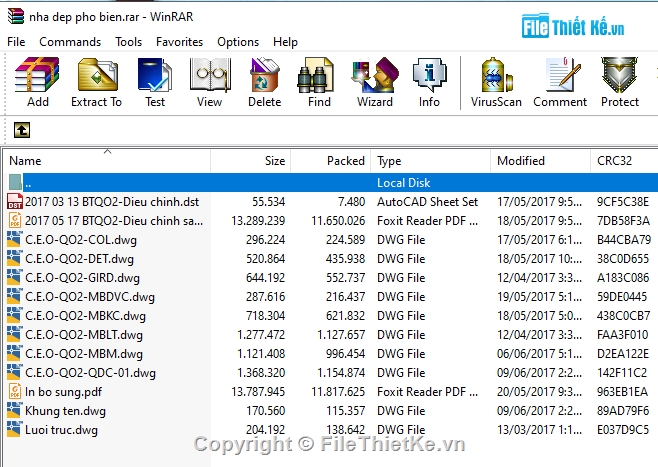
Task: Select the DST icon of 2017 03 13 BTQO2 file
Action: 15,201
